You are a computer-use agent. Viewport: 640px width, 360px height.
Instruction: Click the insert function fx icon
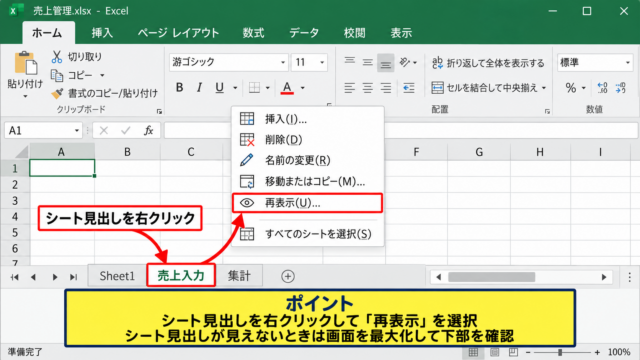[149, 131]
